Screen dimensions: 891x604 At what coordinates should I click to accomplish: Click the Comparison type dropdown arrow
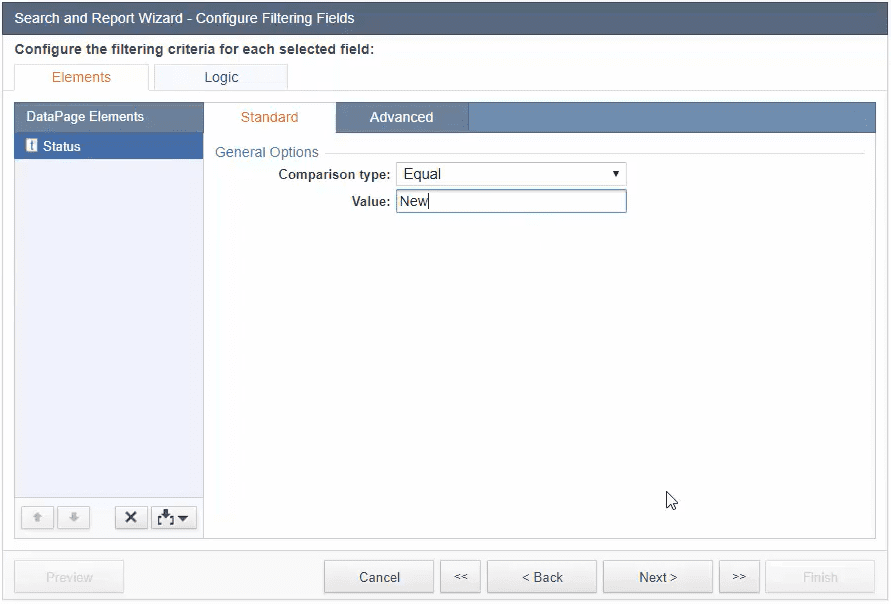tap(616, 174)
